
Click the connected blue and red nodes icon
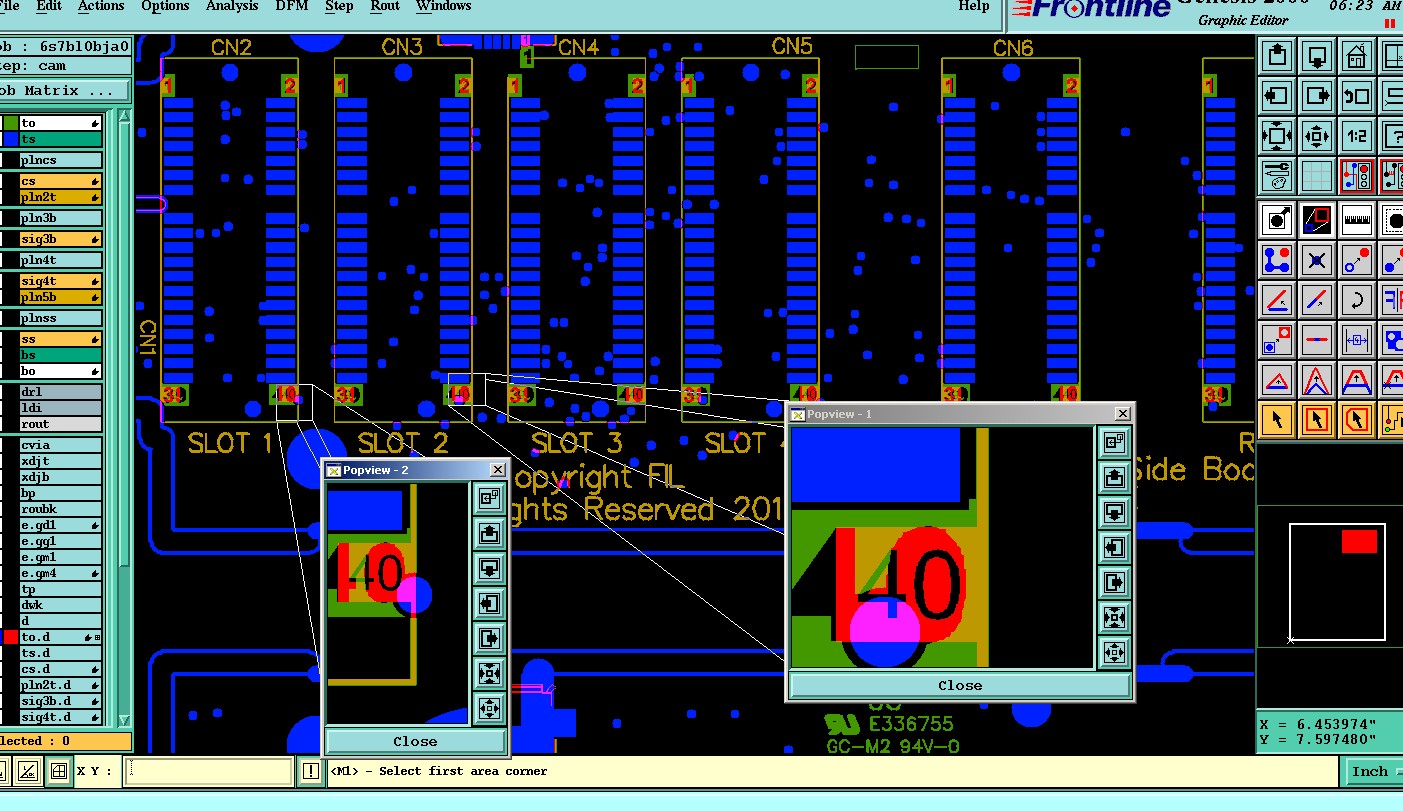click(1277, 260)
